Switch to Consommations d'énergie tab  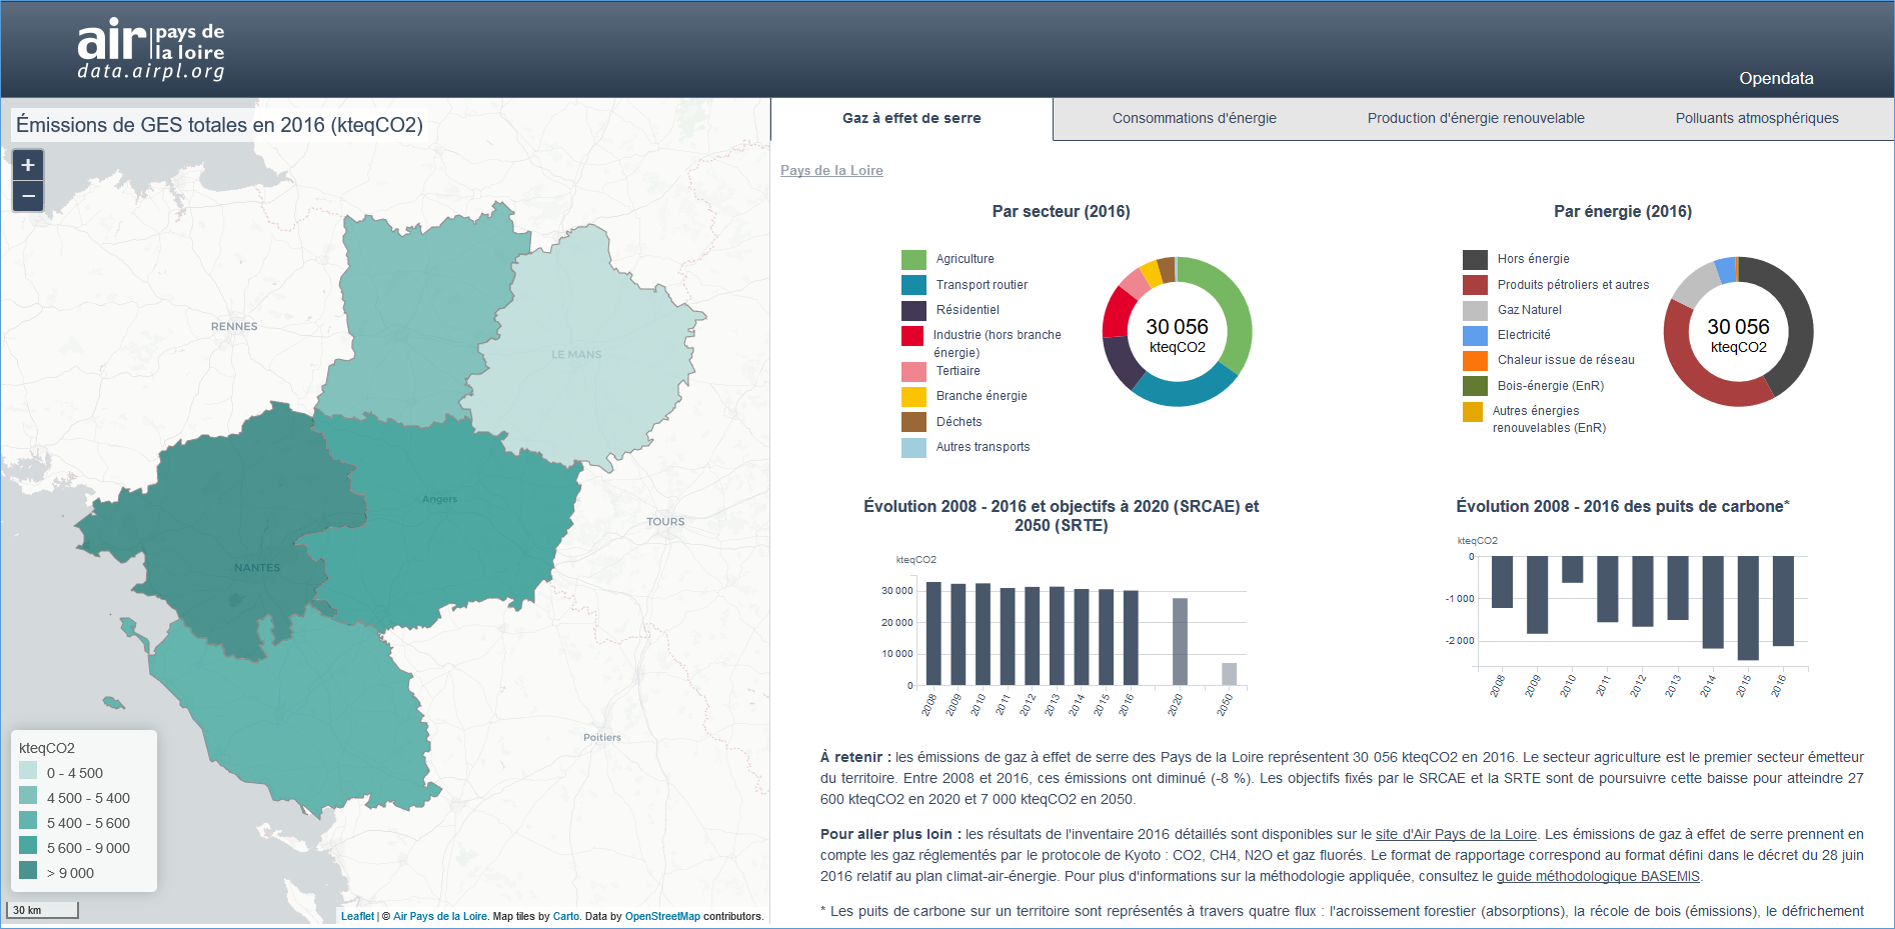coord(1194,118)
